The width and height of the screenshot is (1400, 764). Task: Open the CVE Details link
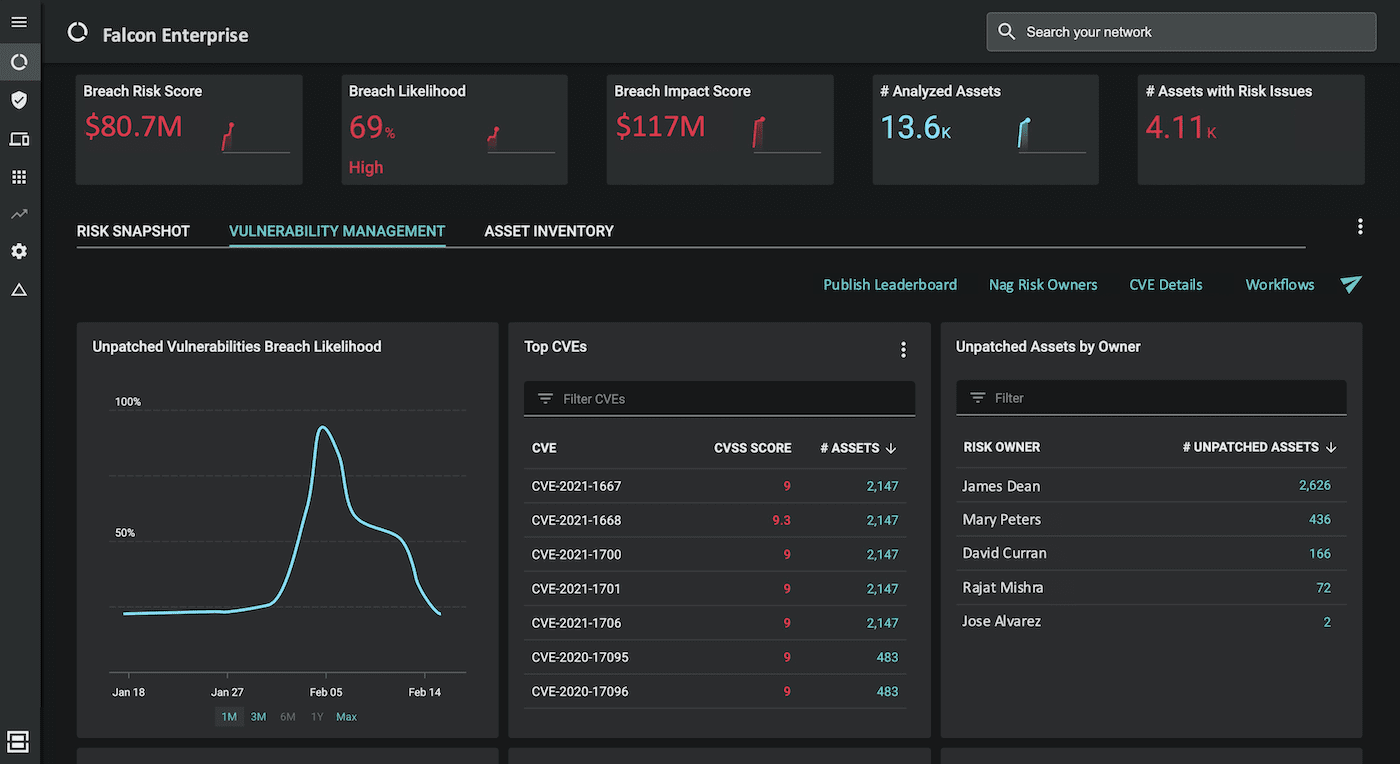[1166, 285]
